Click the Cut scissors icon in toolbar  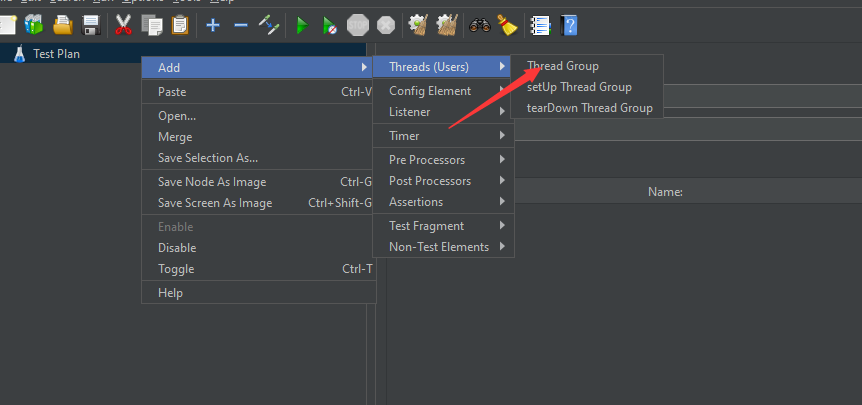pyautogui.click(x=124, y=25)
